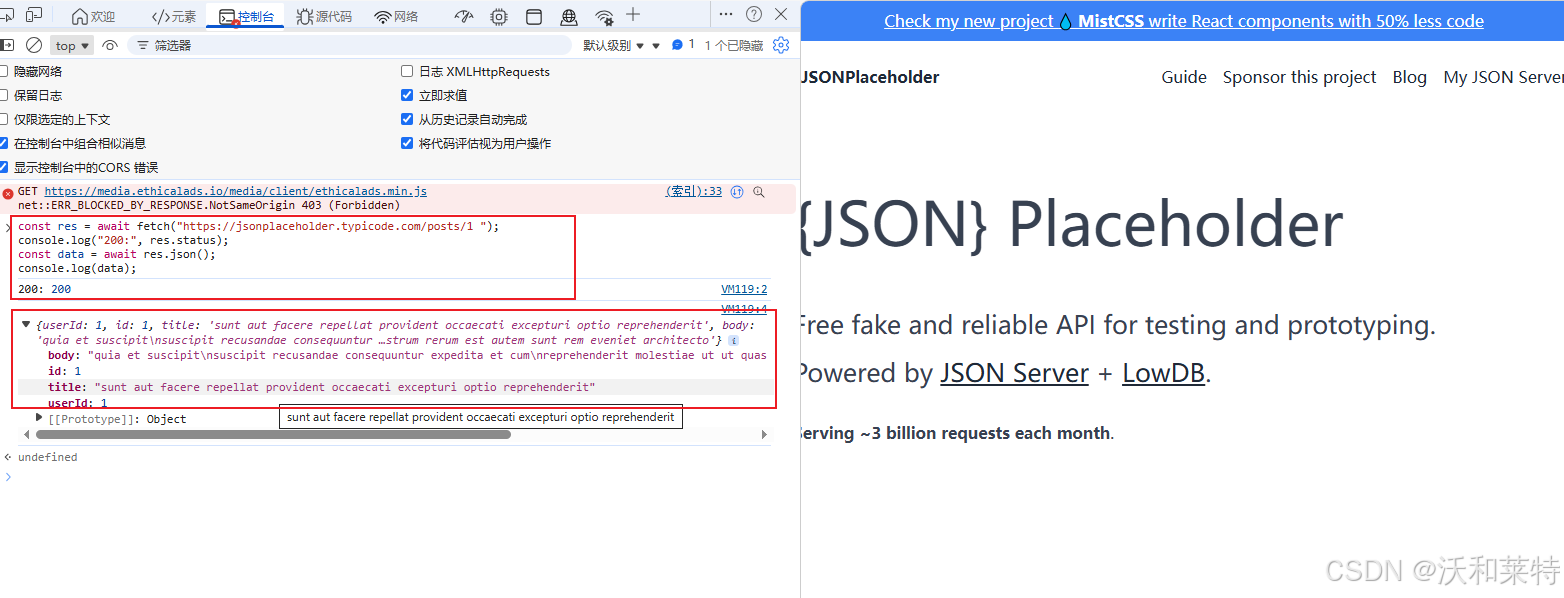
Task: Open the (索引):33 source link
Action: [694, 191]
